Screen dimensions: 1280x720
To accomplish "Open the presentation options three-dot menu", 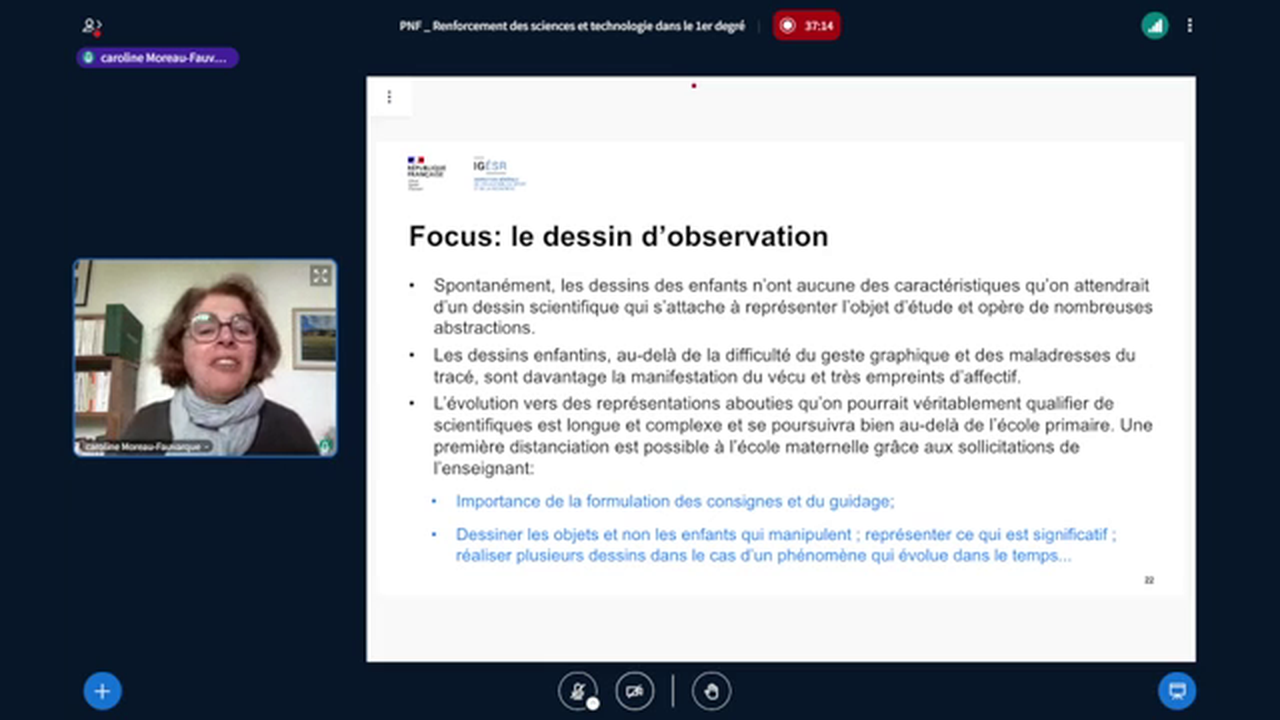I will [389, 97].
